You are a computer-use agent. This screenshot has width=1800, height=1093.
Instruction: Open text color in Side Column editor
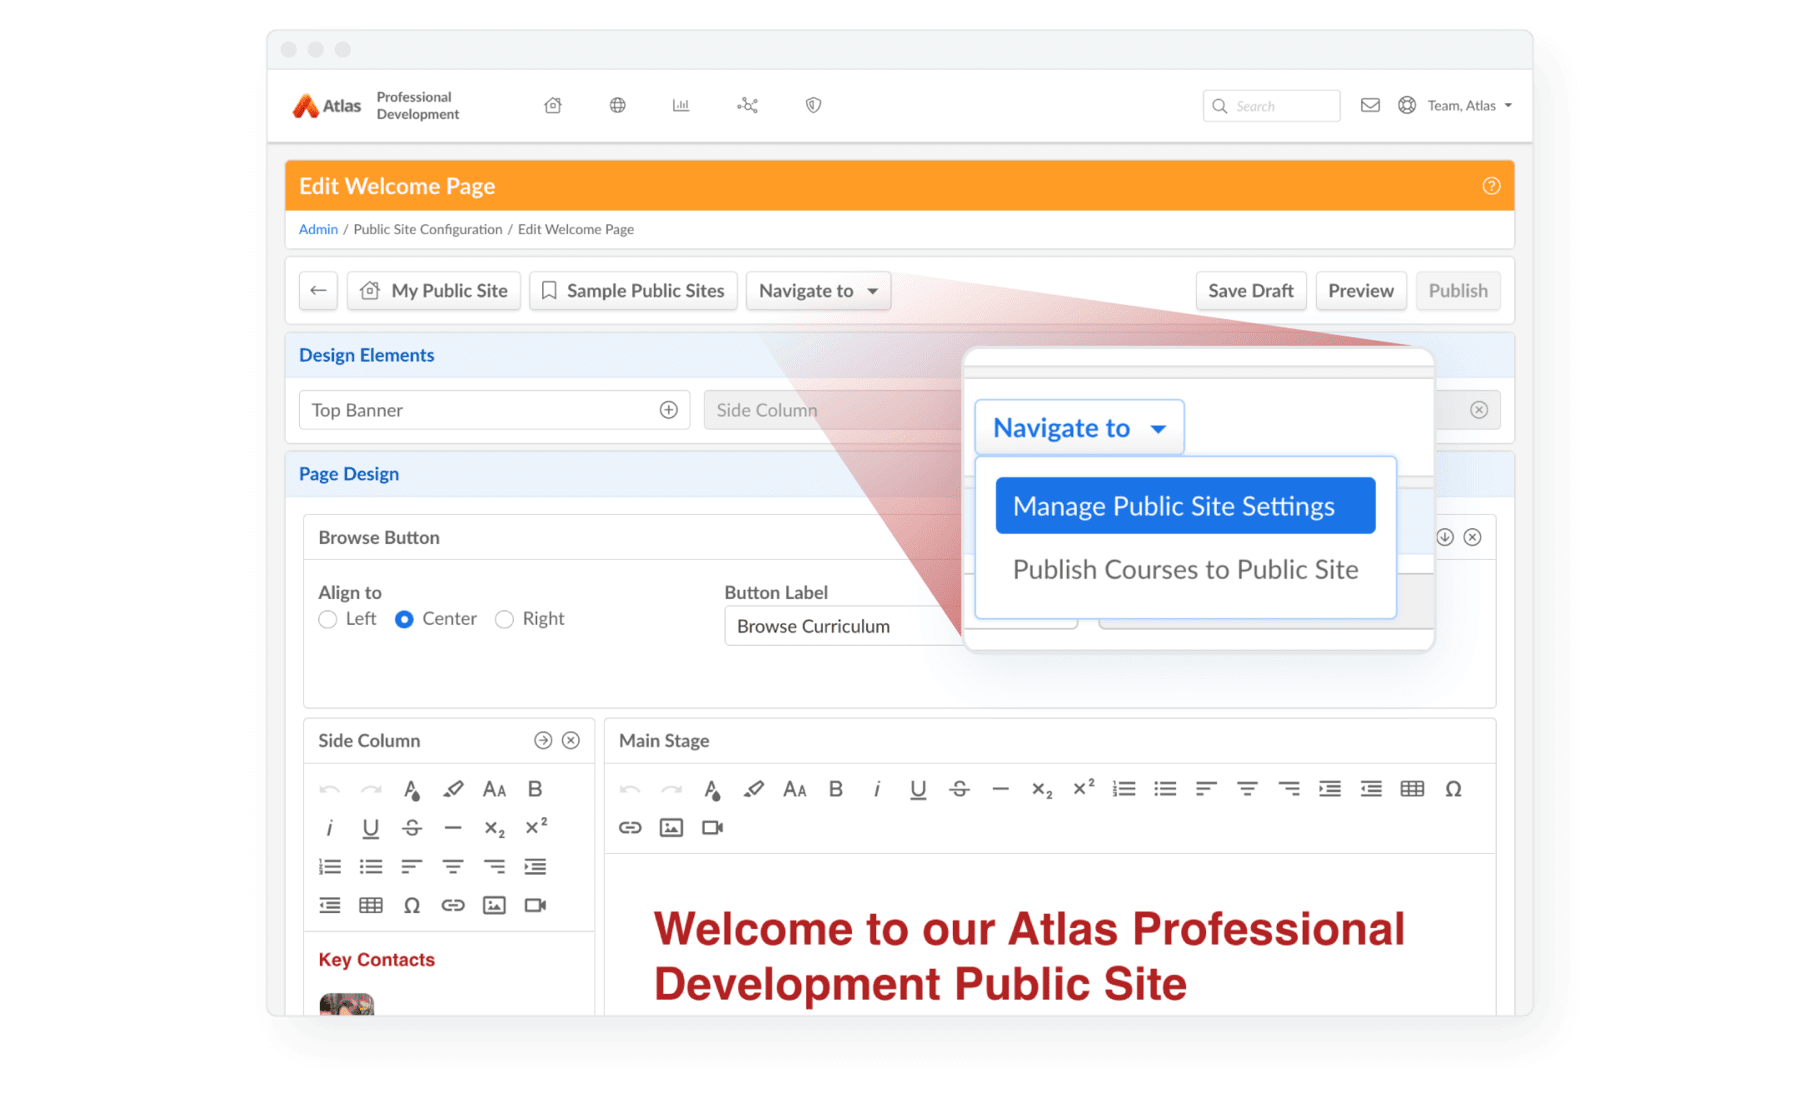(x=411, y=789)
